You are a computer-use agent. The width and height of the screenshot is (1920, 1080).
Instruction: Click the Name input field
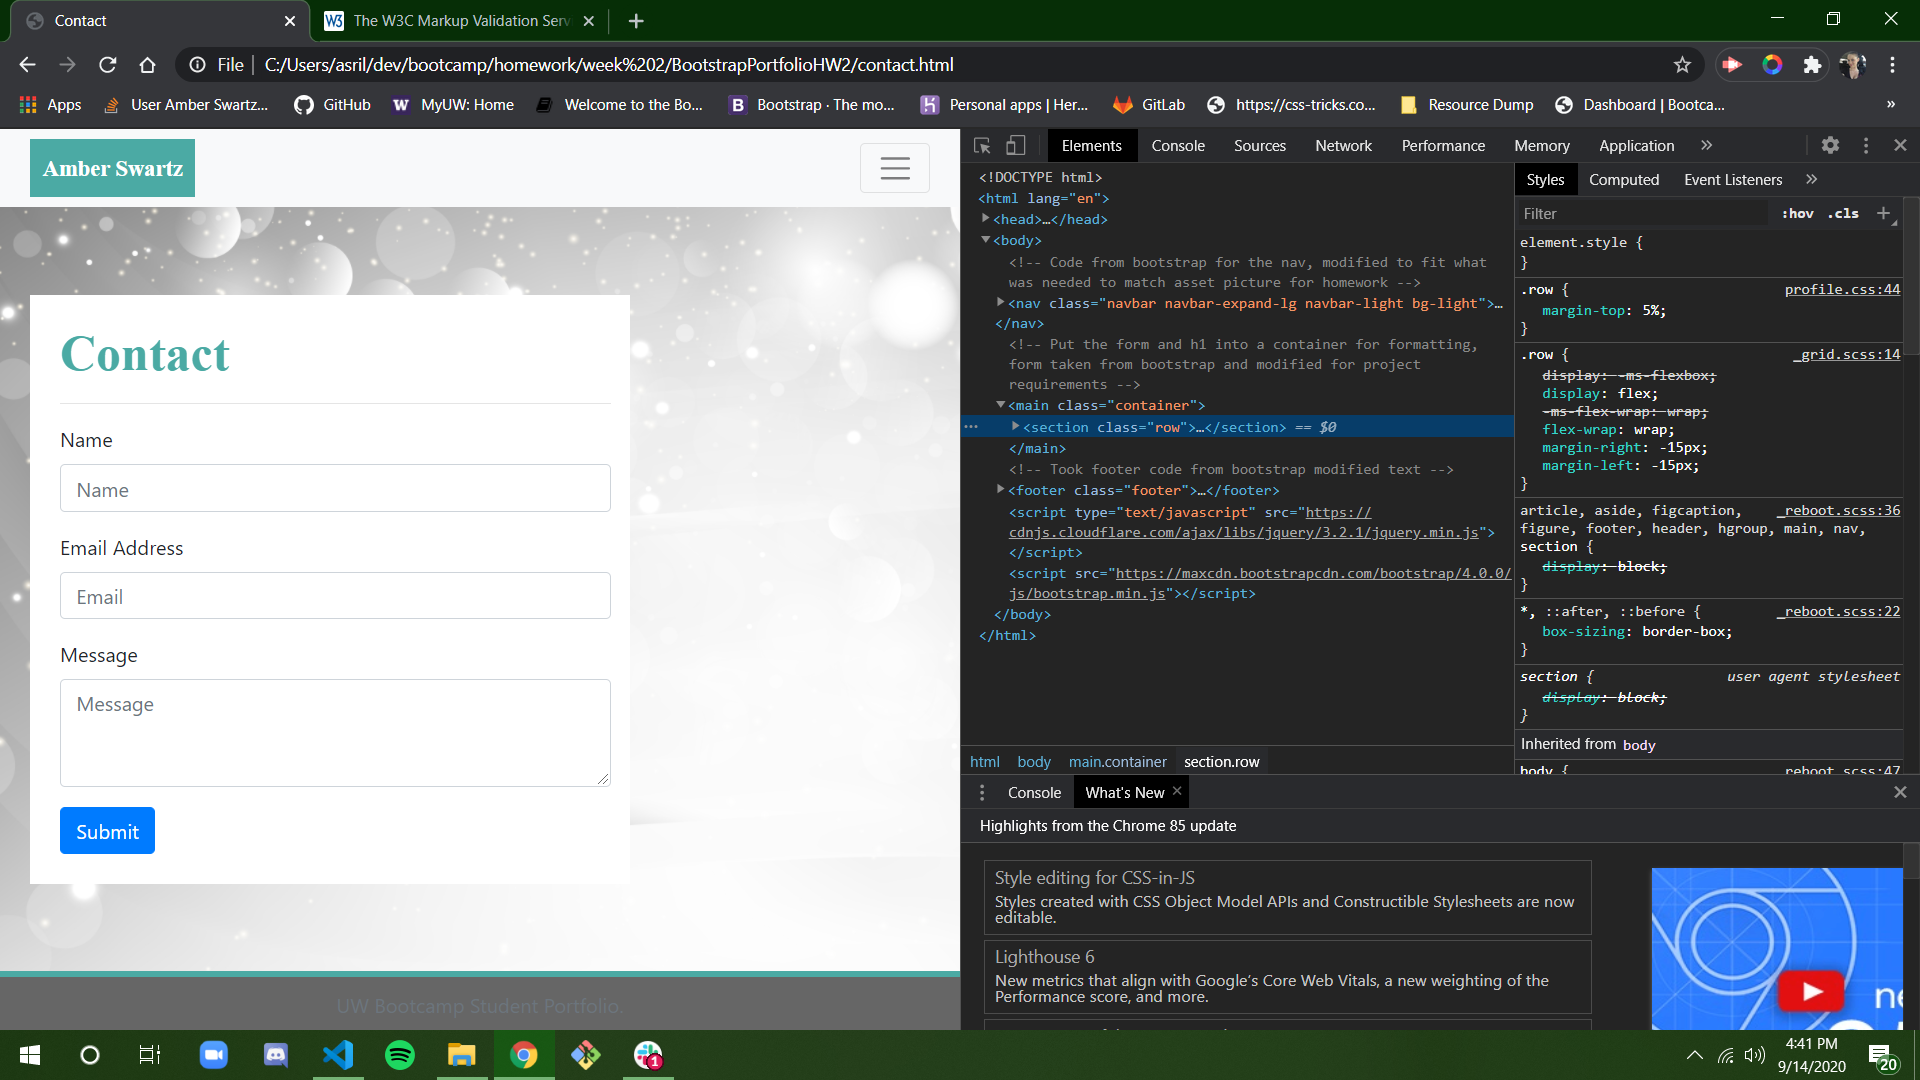[x=335, y=488]
